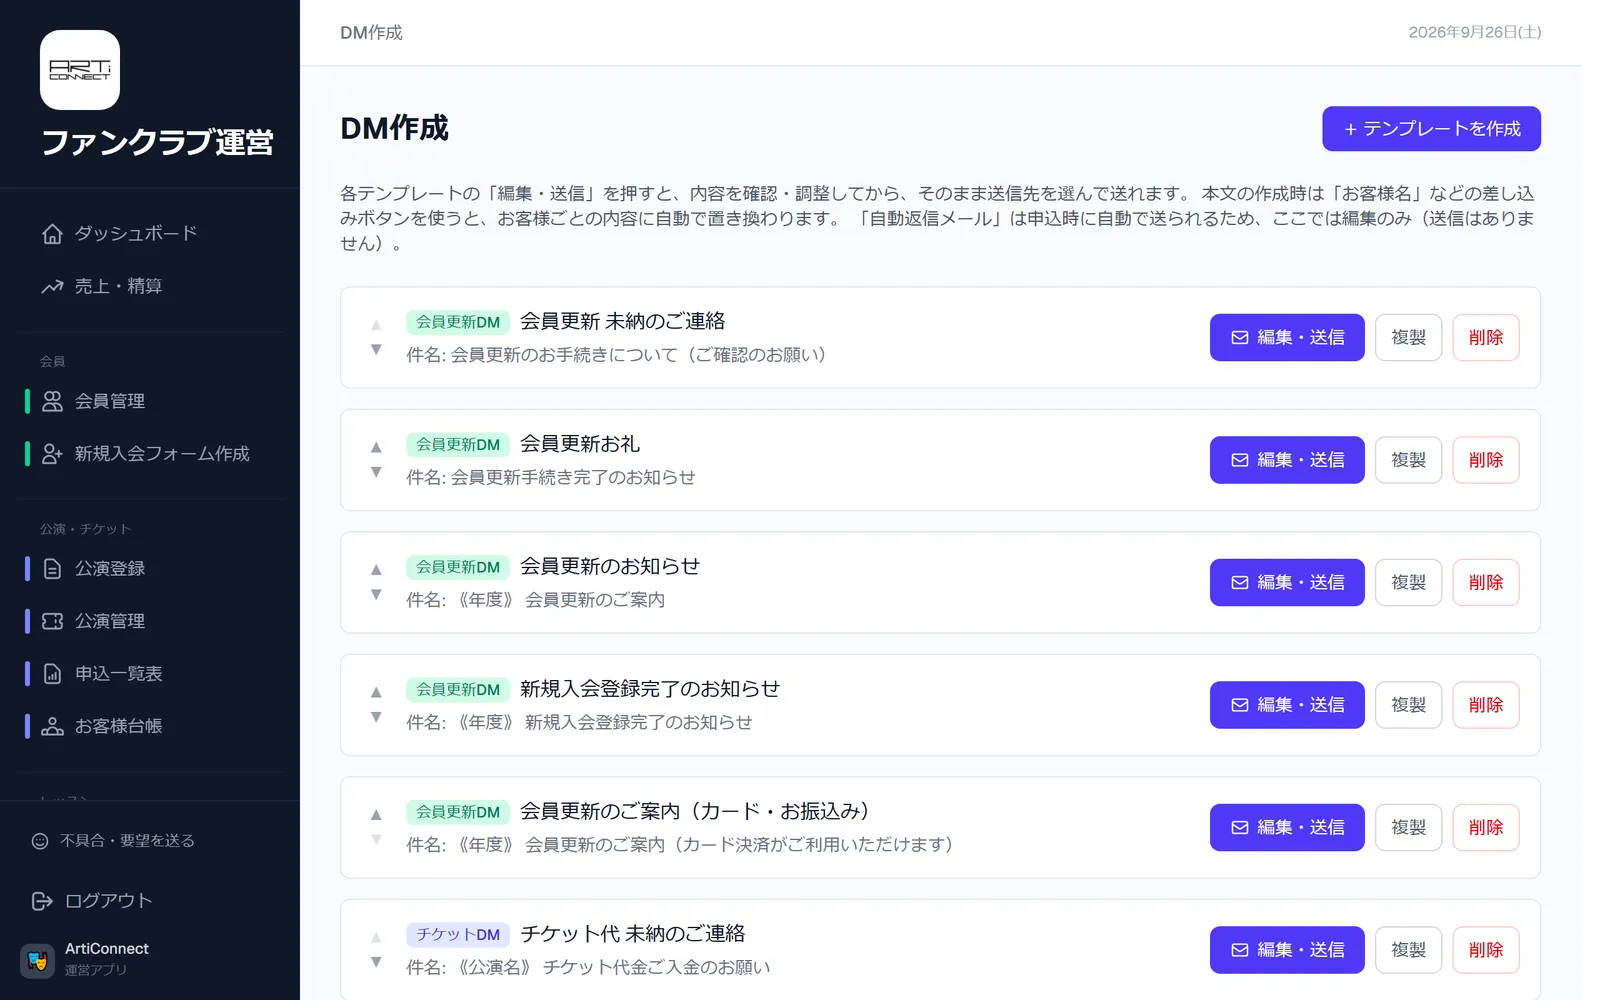Delete 会員更新お礼 template

point(1486,460)
